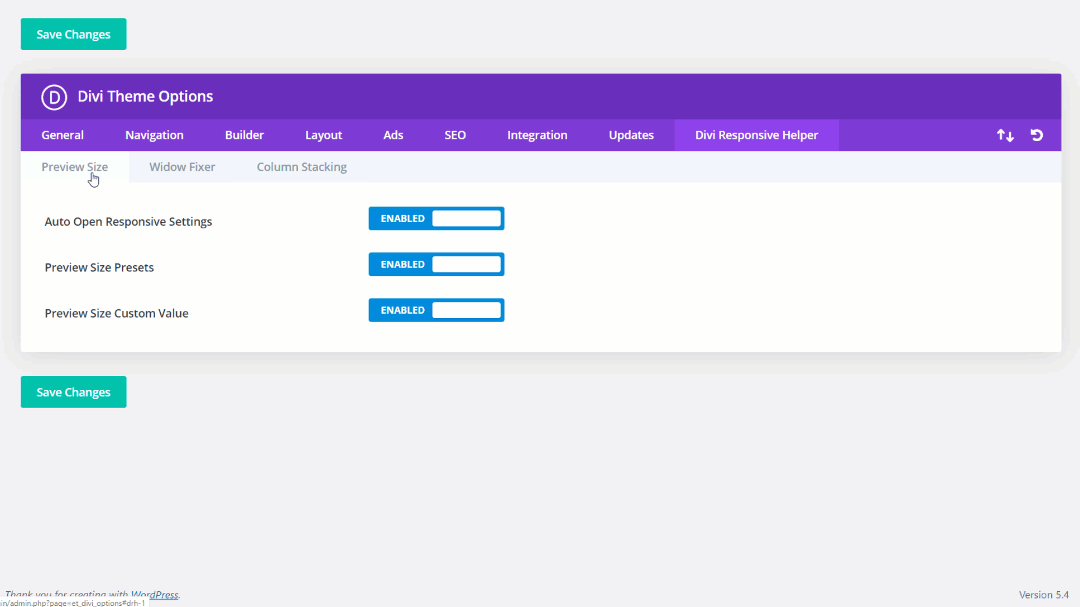Switch to the Layout tab
Image resolution: width=1080 pixels, height=607 pixels.
324,135
